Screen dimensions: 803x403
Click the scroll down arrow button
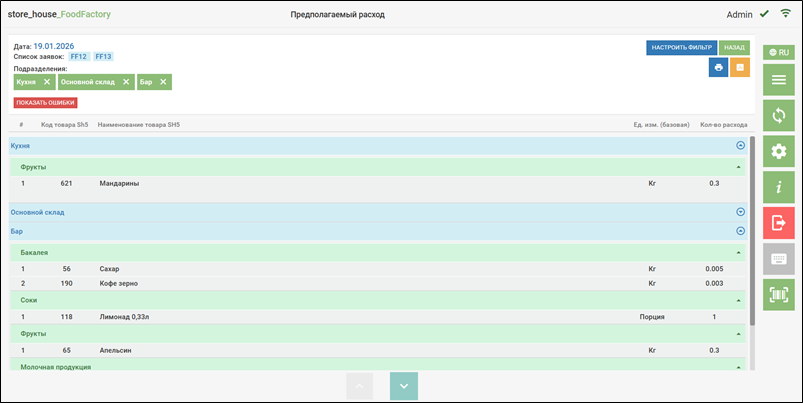tap(403, 386)
